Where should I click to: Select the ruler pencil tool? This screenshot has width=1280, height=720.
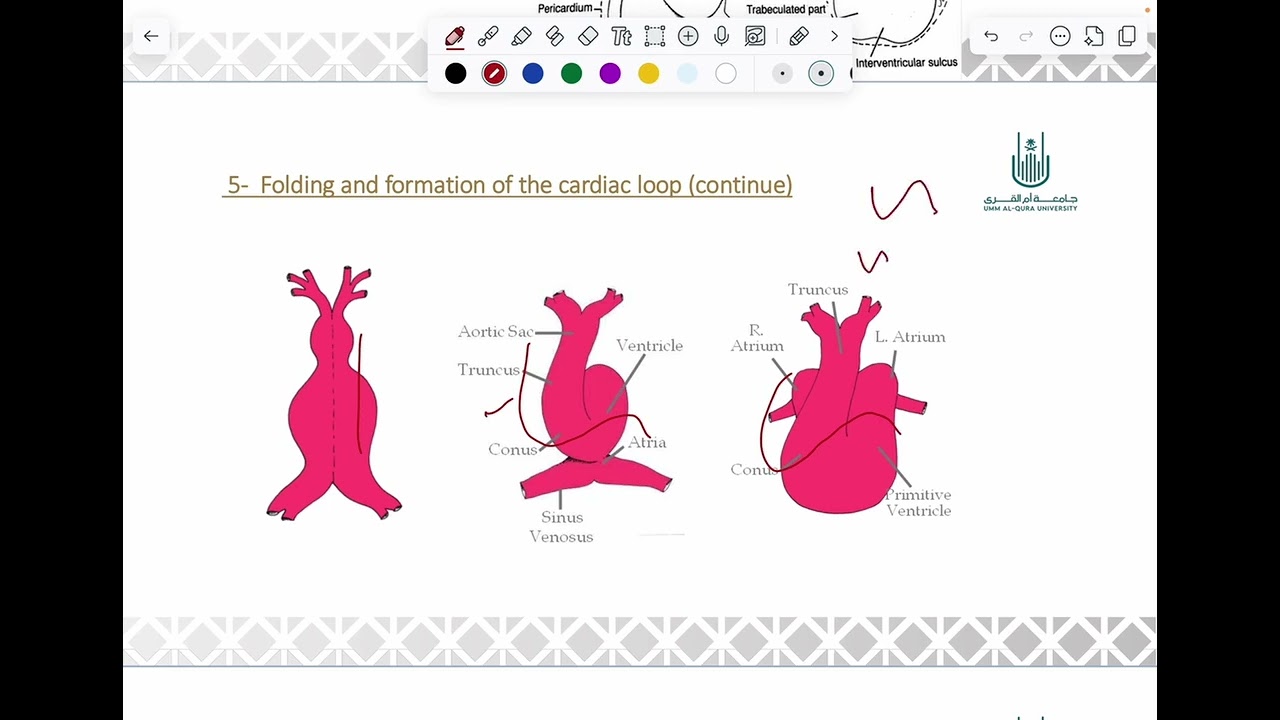pyautogui.click(x=798, y=37)
